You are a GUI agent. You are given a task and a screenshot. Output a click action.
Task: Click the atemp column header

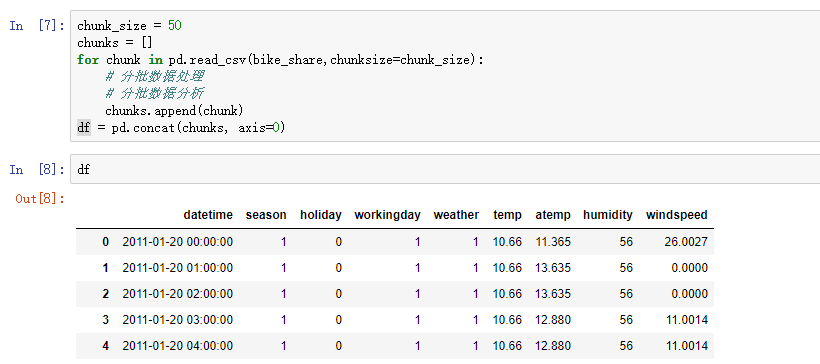pos(553,215)
